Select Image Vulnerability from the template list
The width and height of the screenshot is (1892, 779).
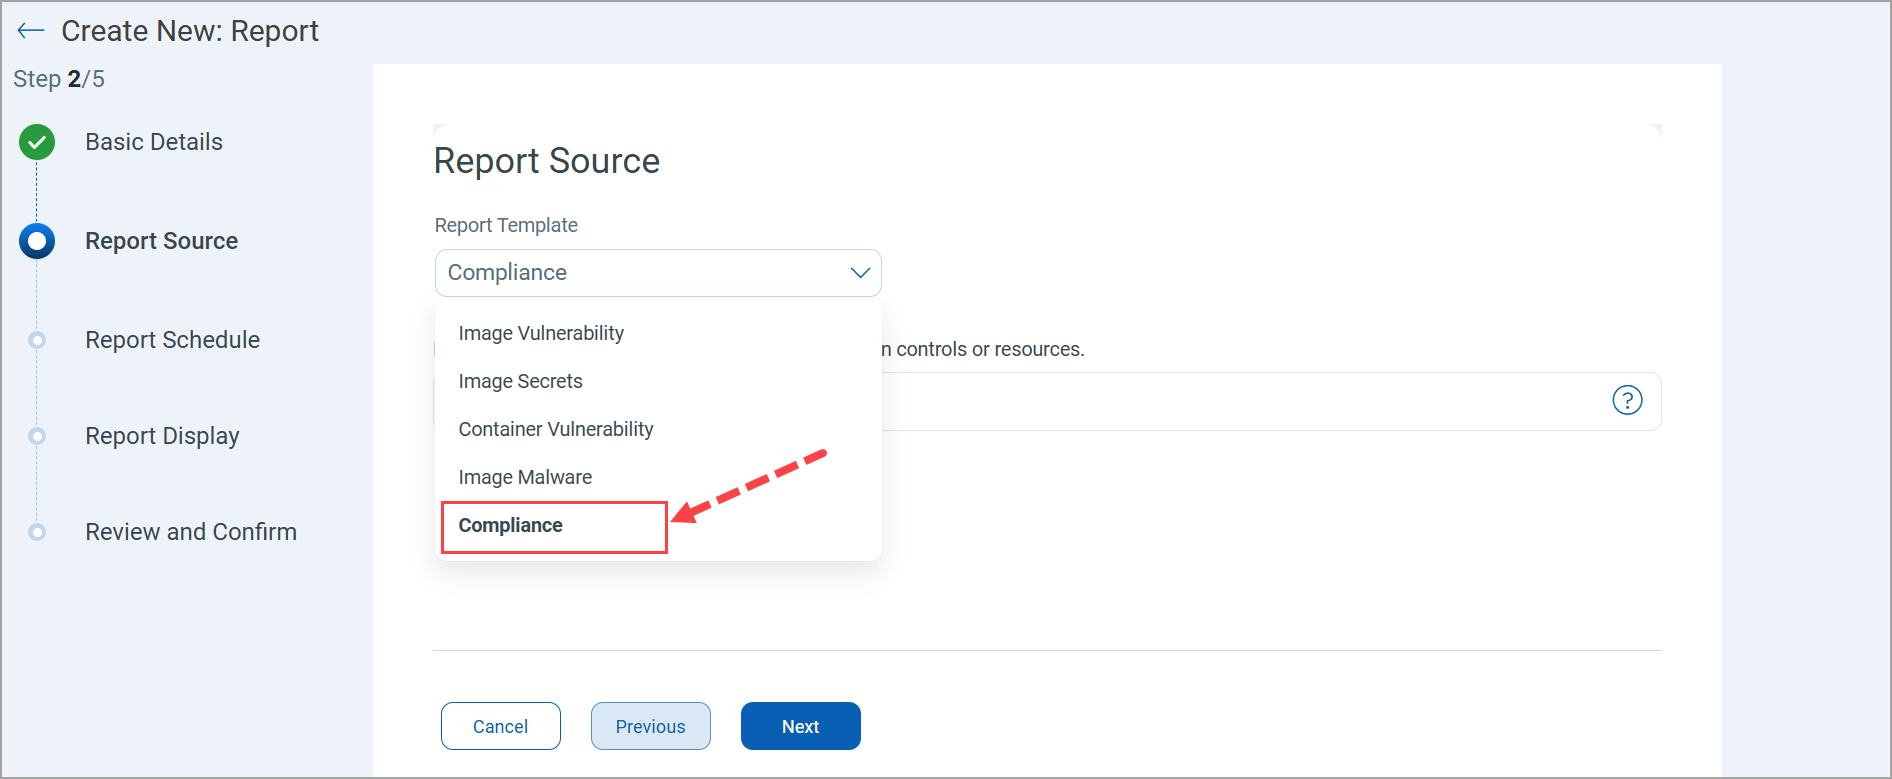[541, 333]
